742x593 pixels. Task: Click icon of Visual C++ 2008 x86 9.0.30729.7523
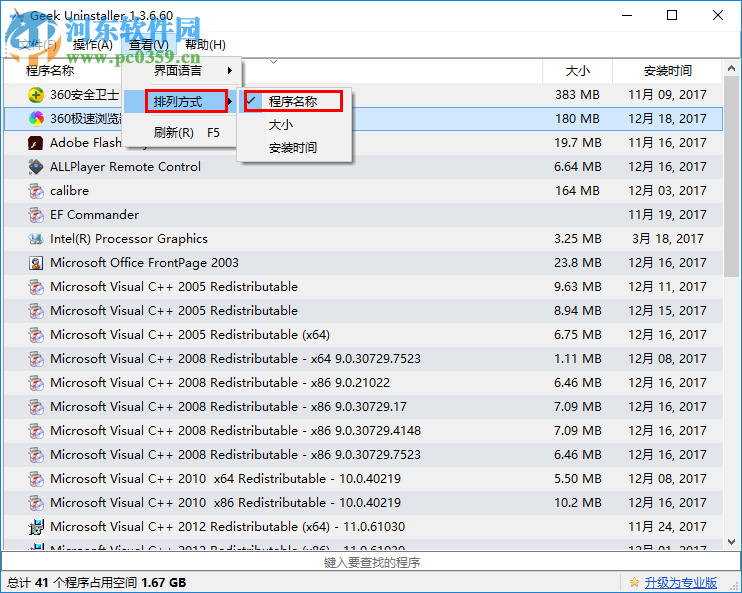pyautogui.click(x=36, y=455)
